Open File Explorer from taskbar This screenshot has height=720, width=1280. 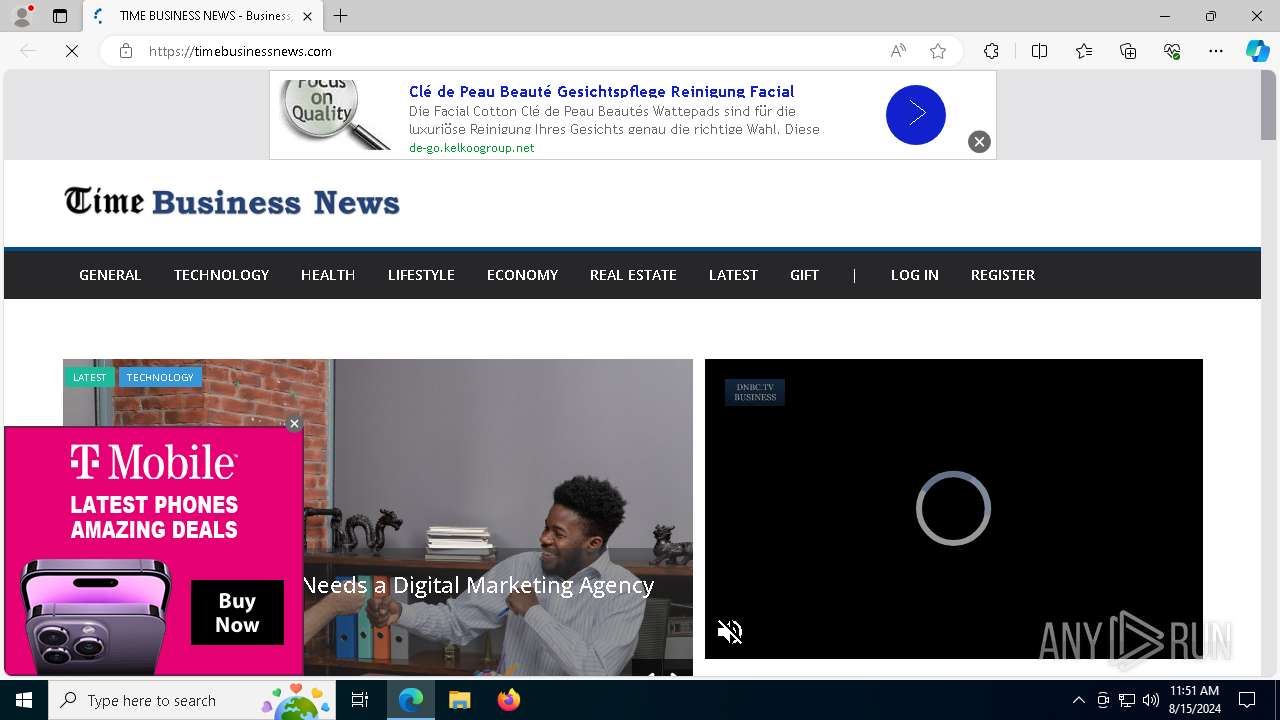[x=459, y=700]
